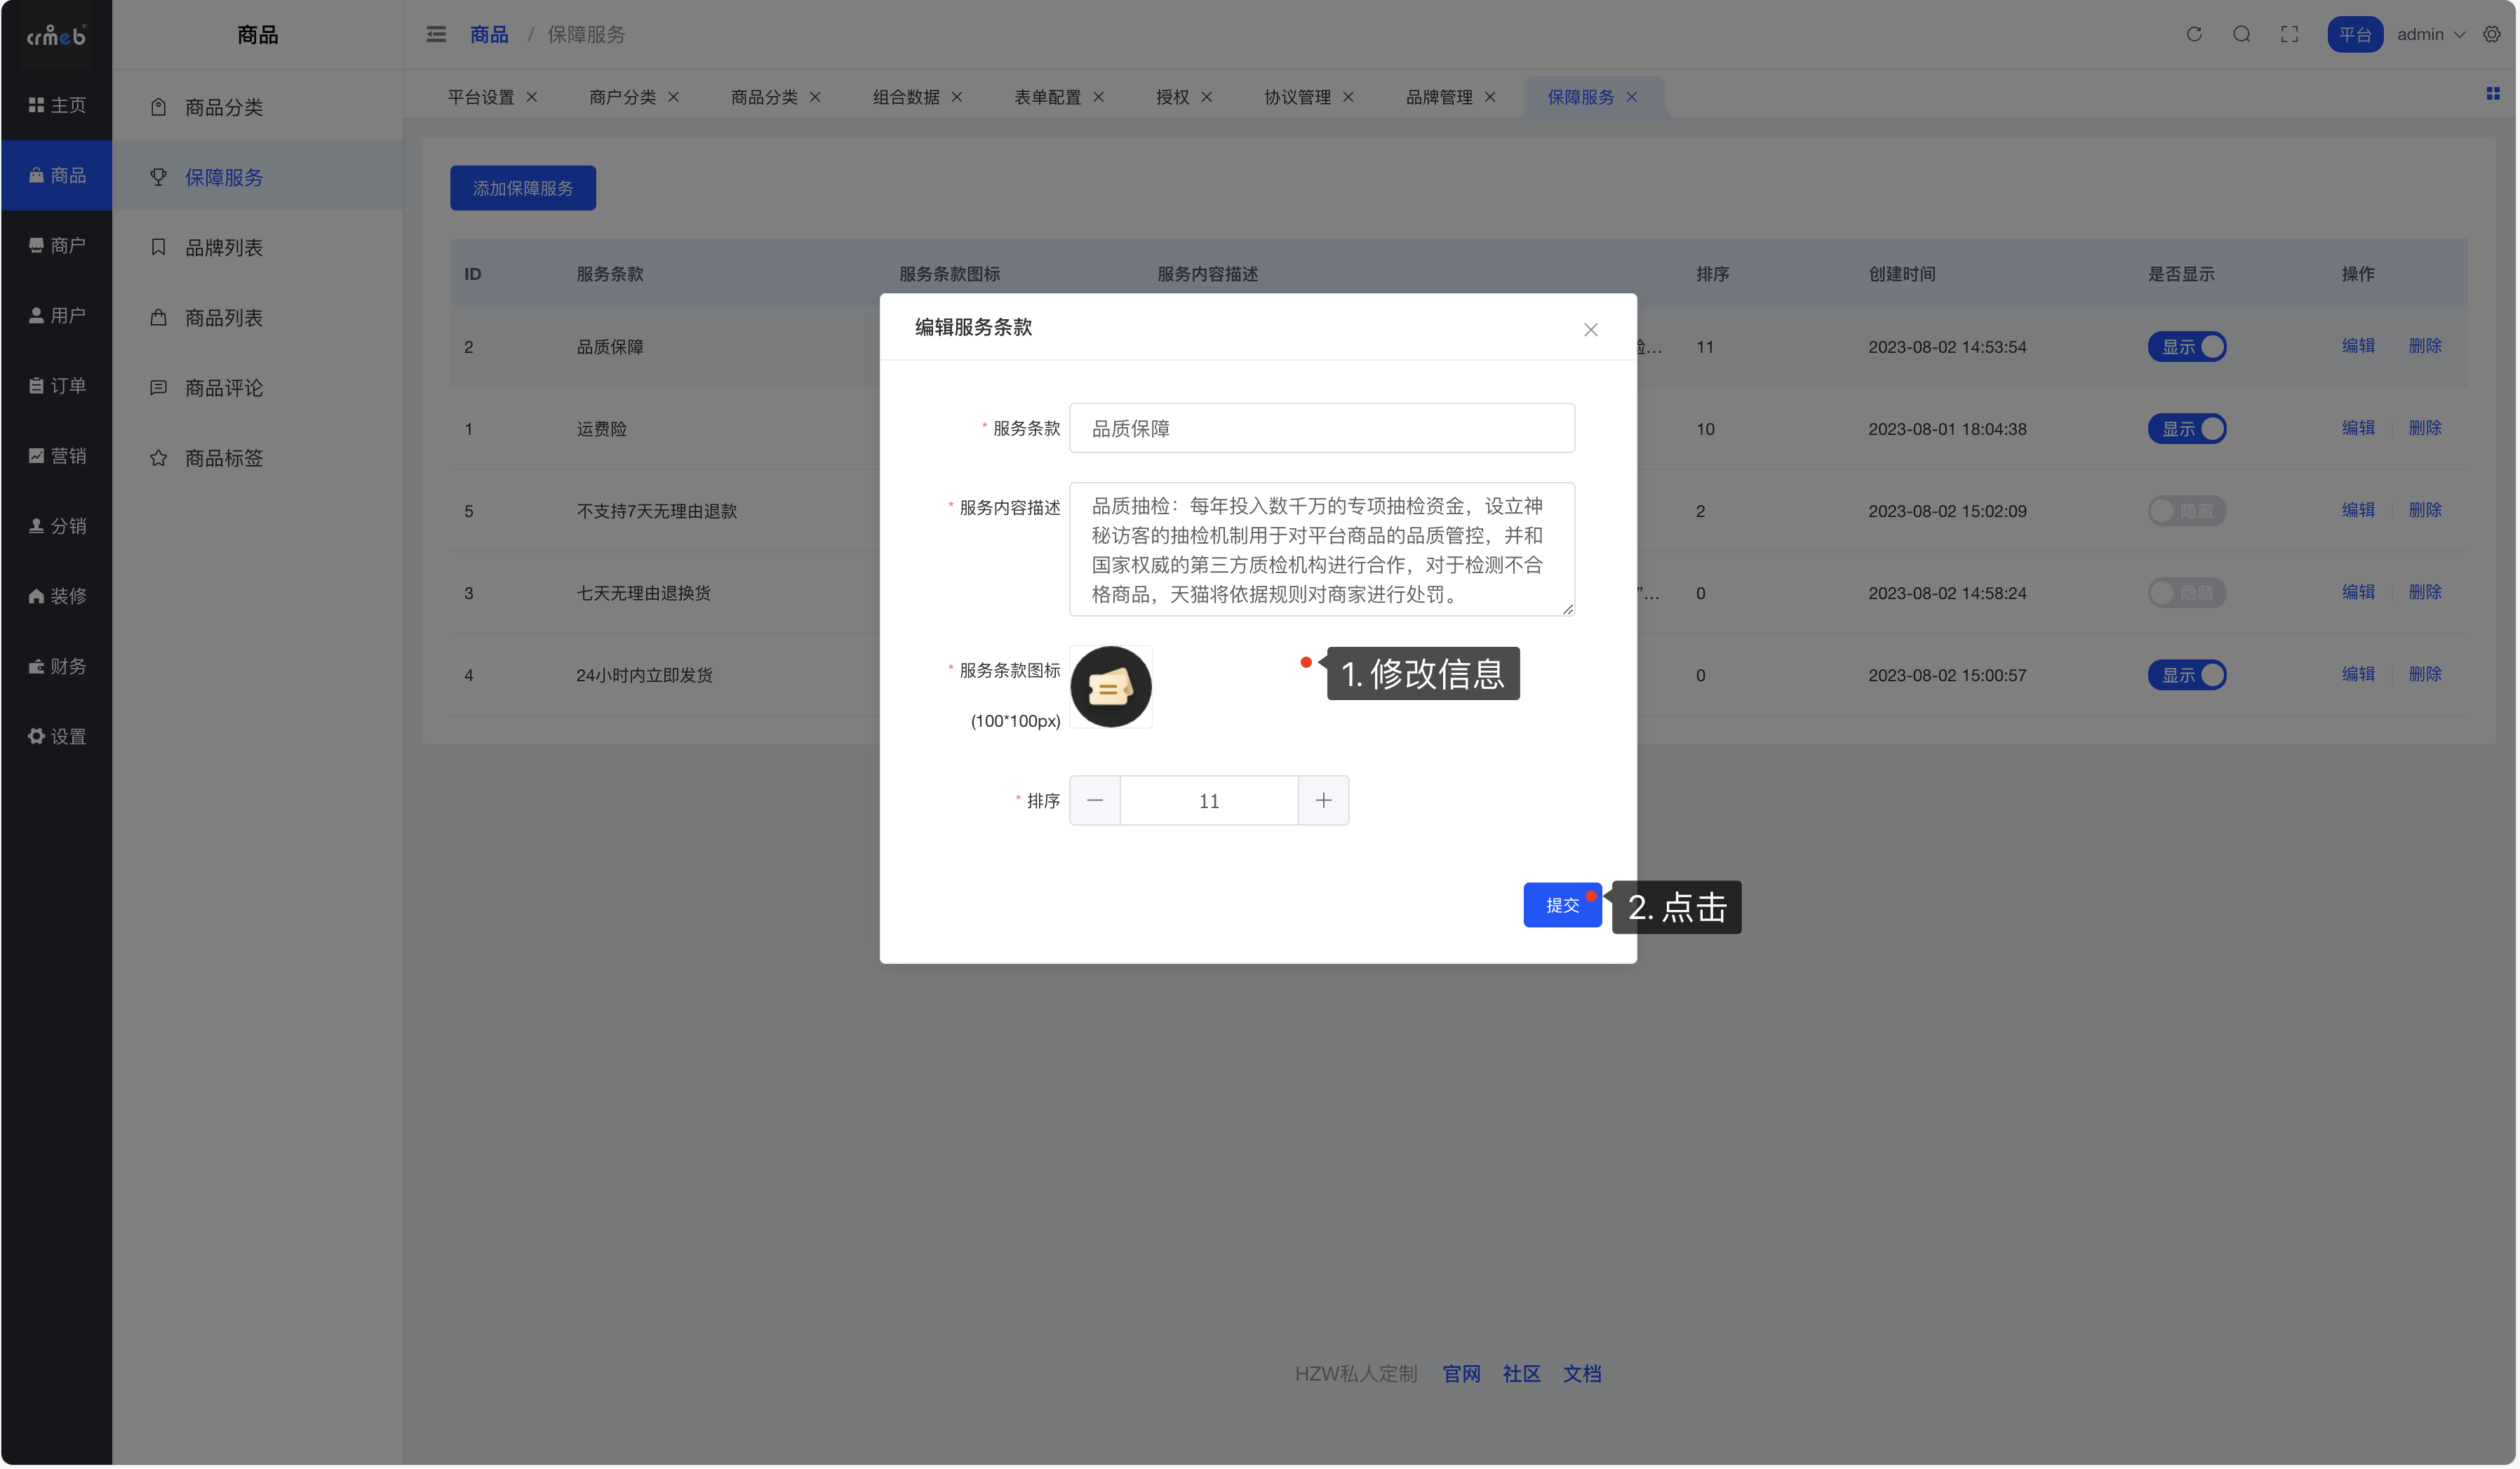Click 删除 link for 运费险 row
This screenshot has height=1469, width=2520.
(x=2424, y=428)
